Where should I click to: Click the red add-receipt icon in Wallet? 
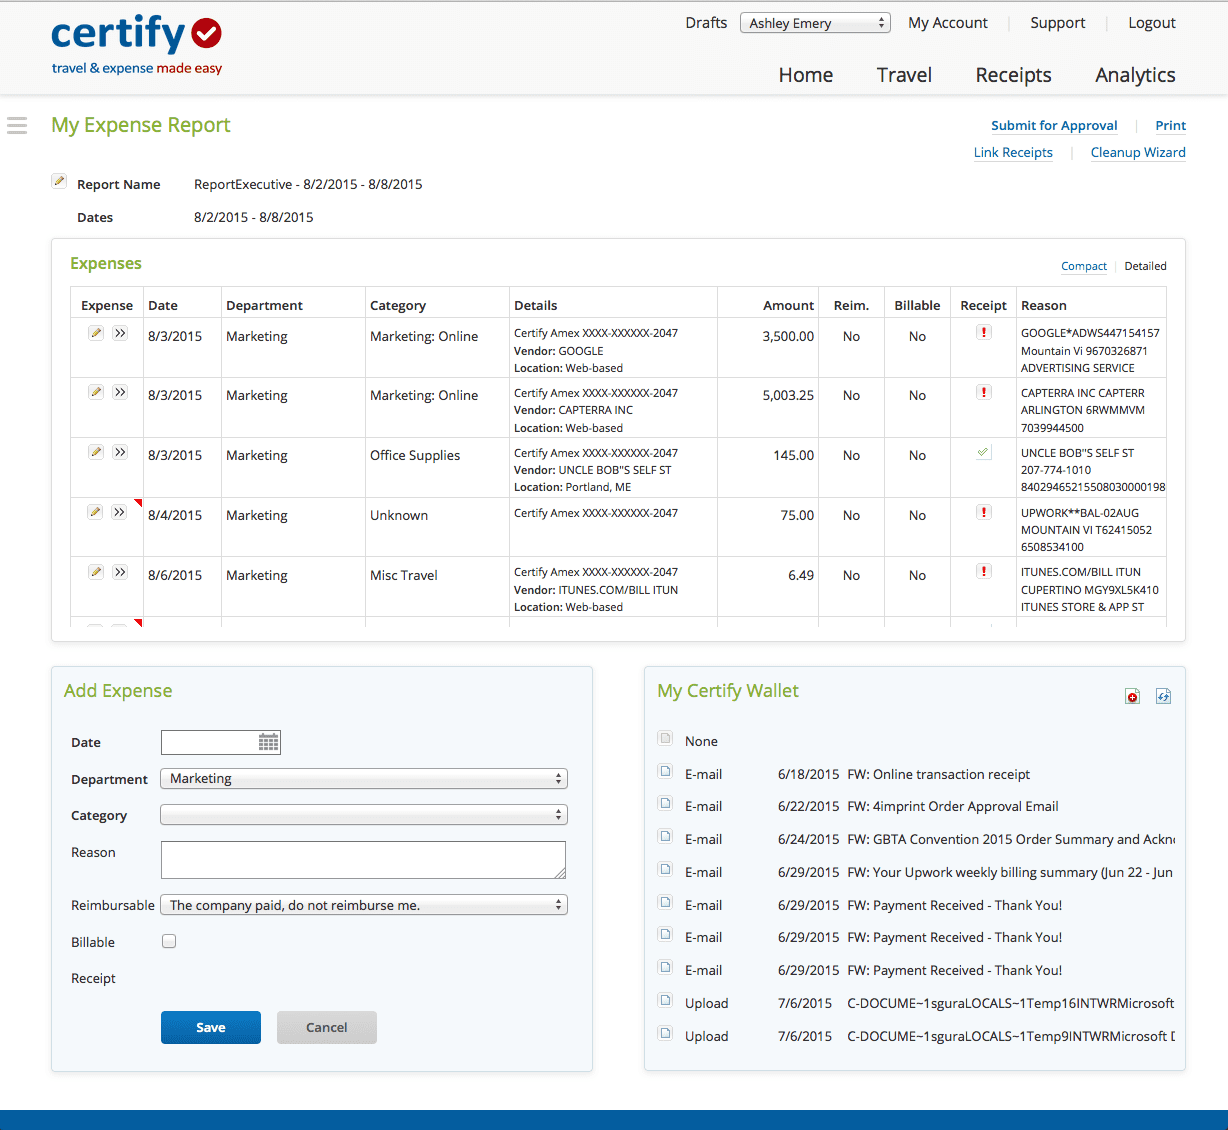point(1132,697)
